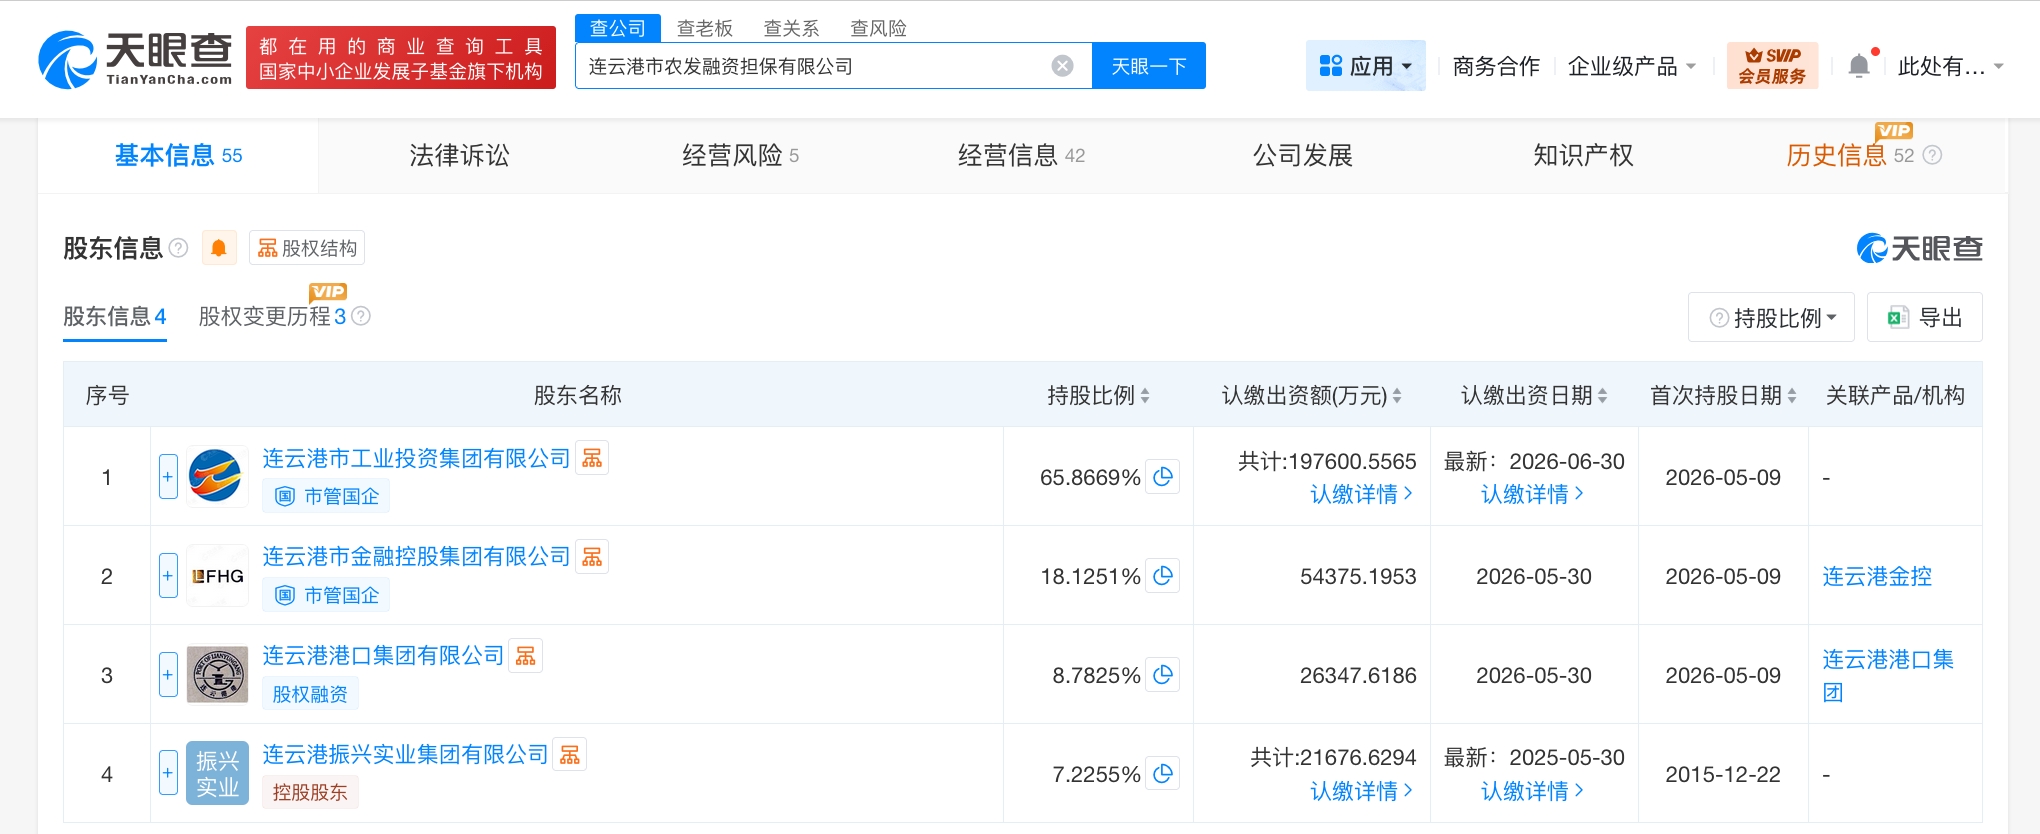2040x834 pixels.
Task: Expand row 3 shareholder details
Action: coord(168,674)
